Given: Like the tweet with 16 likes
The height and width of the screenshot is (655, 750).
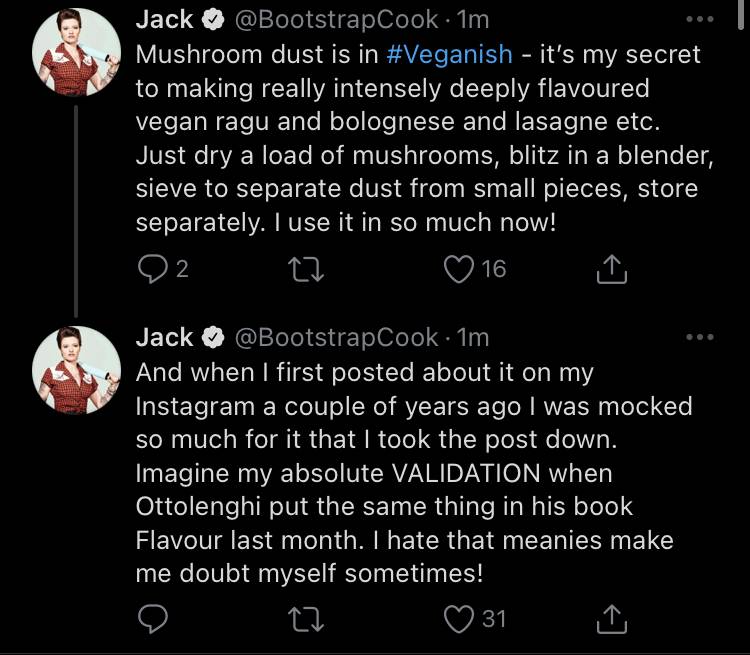Looking at the screenshot, I should point(459,269).
